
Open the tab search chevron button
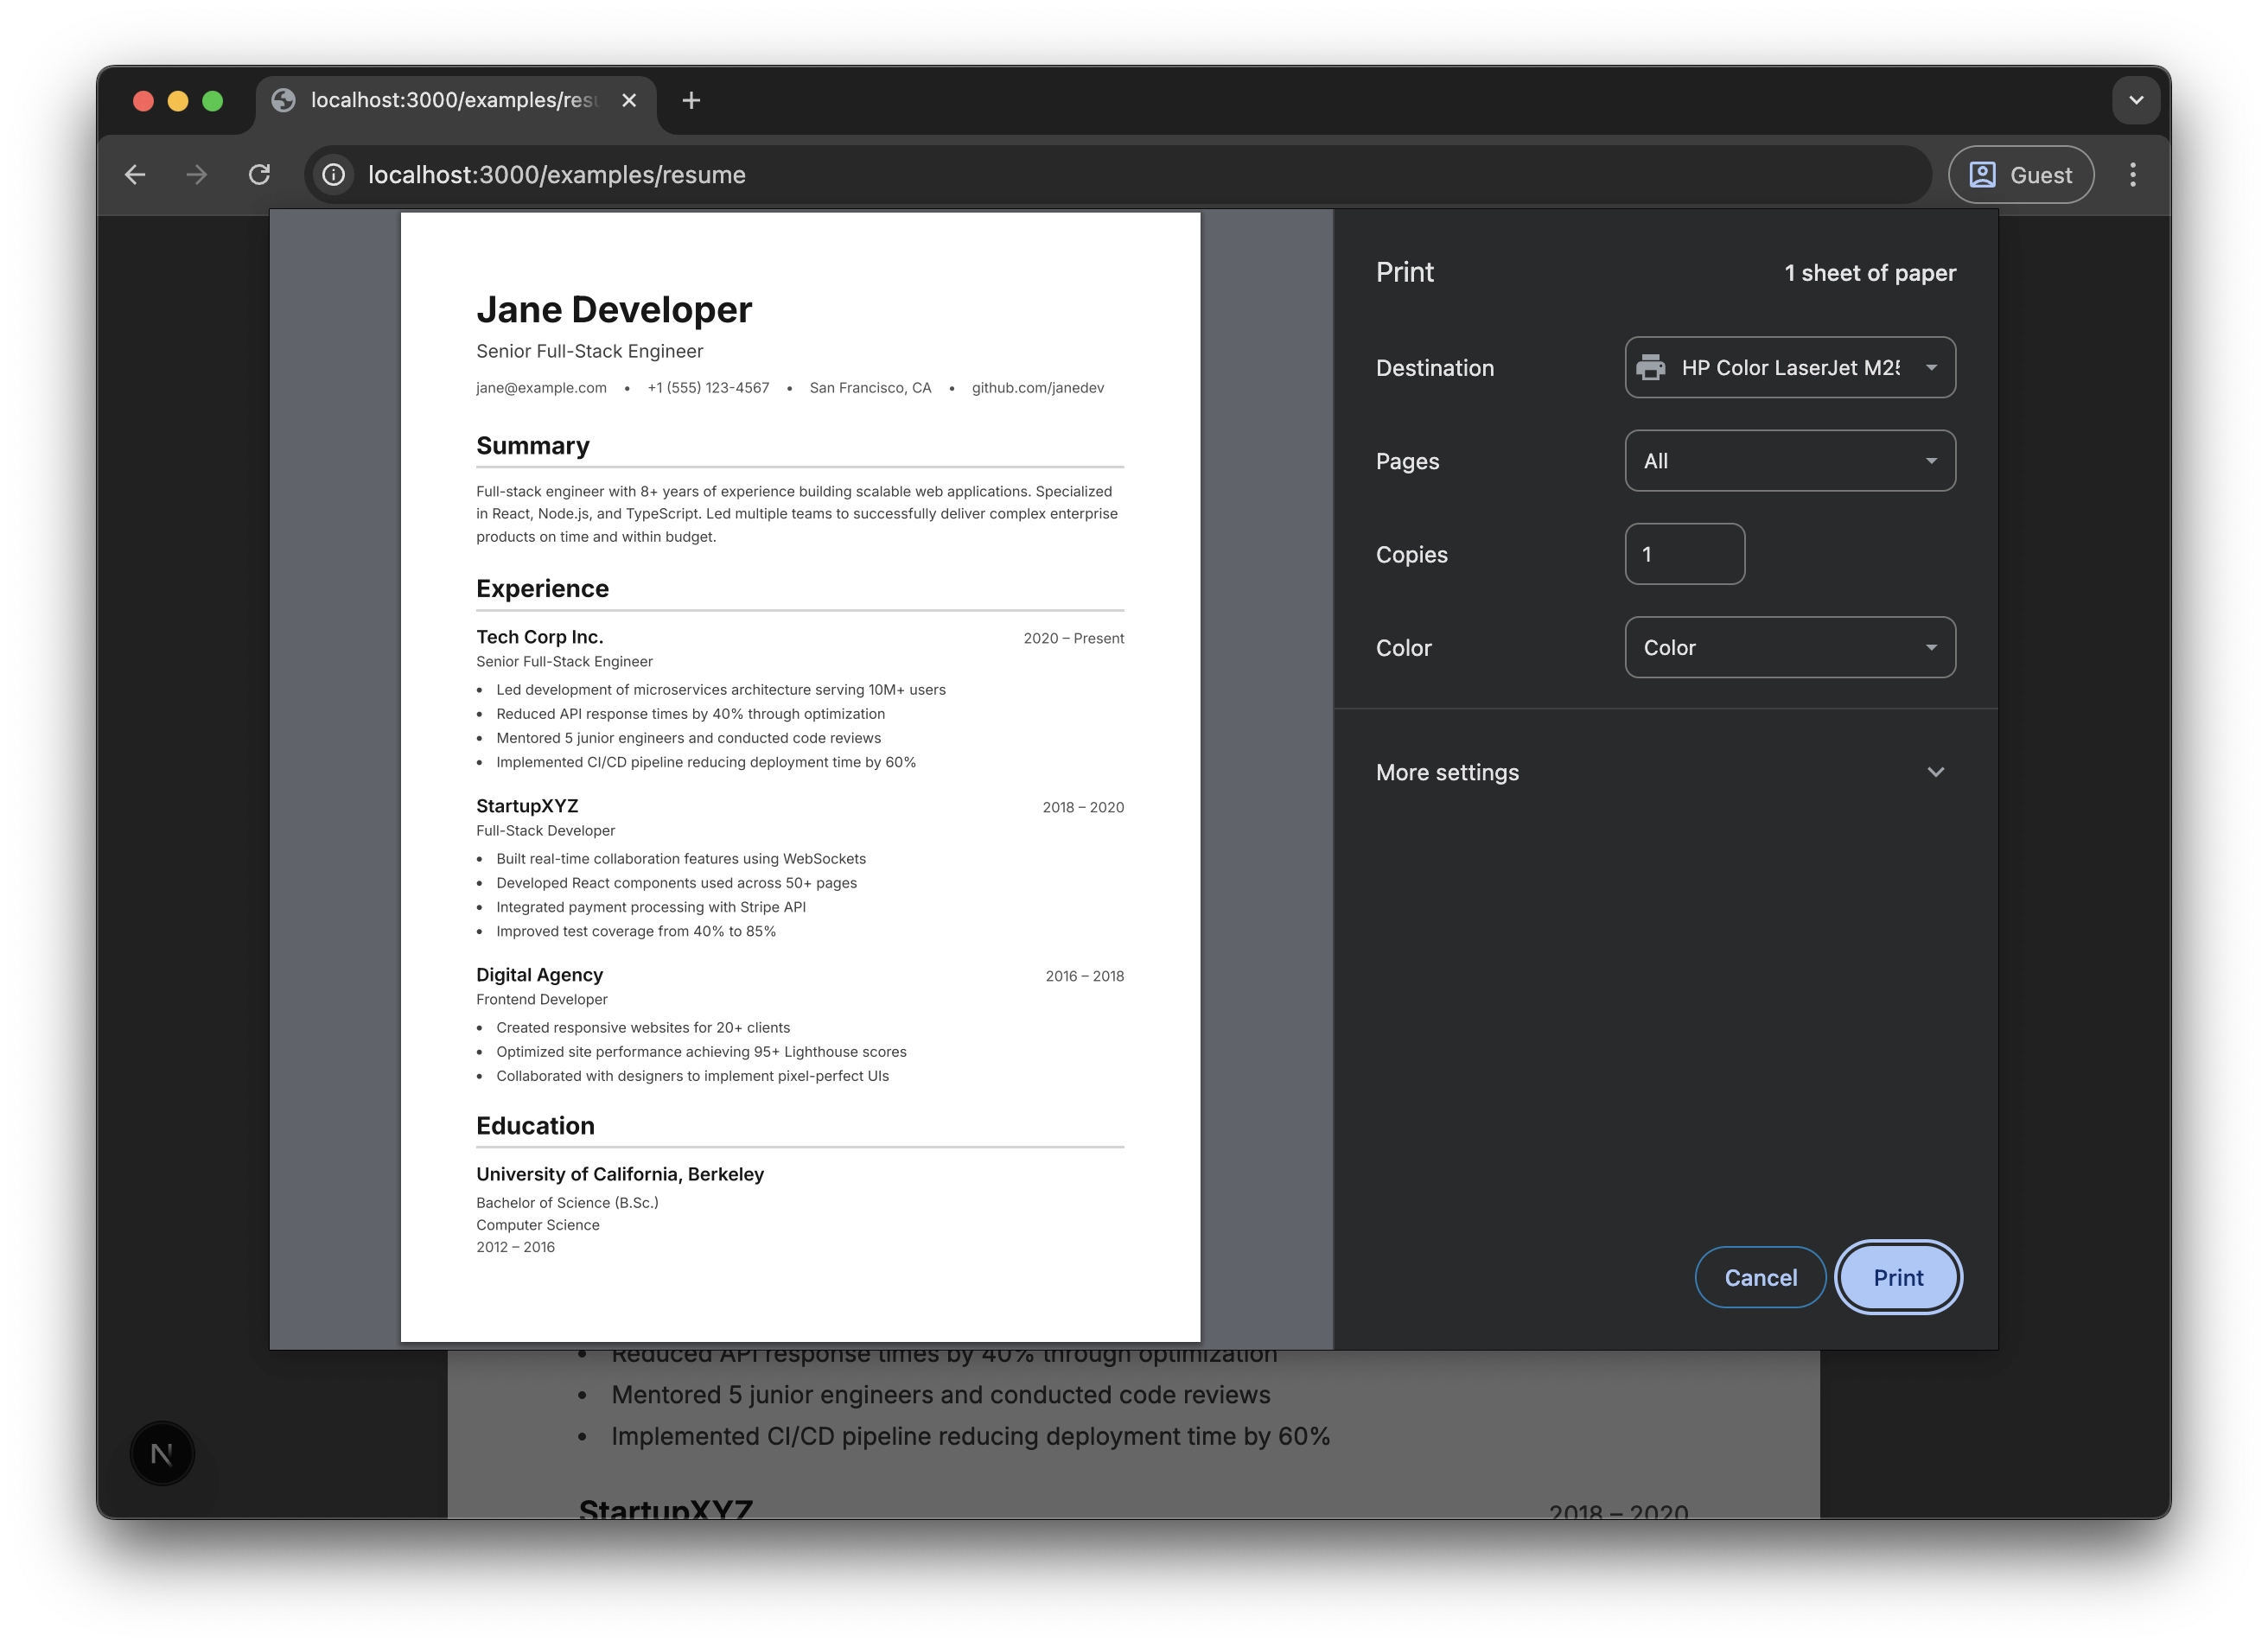click(2136, 100)
